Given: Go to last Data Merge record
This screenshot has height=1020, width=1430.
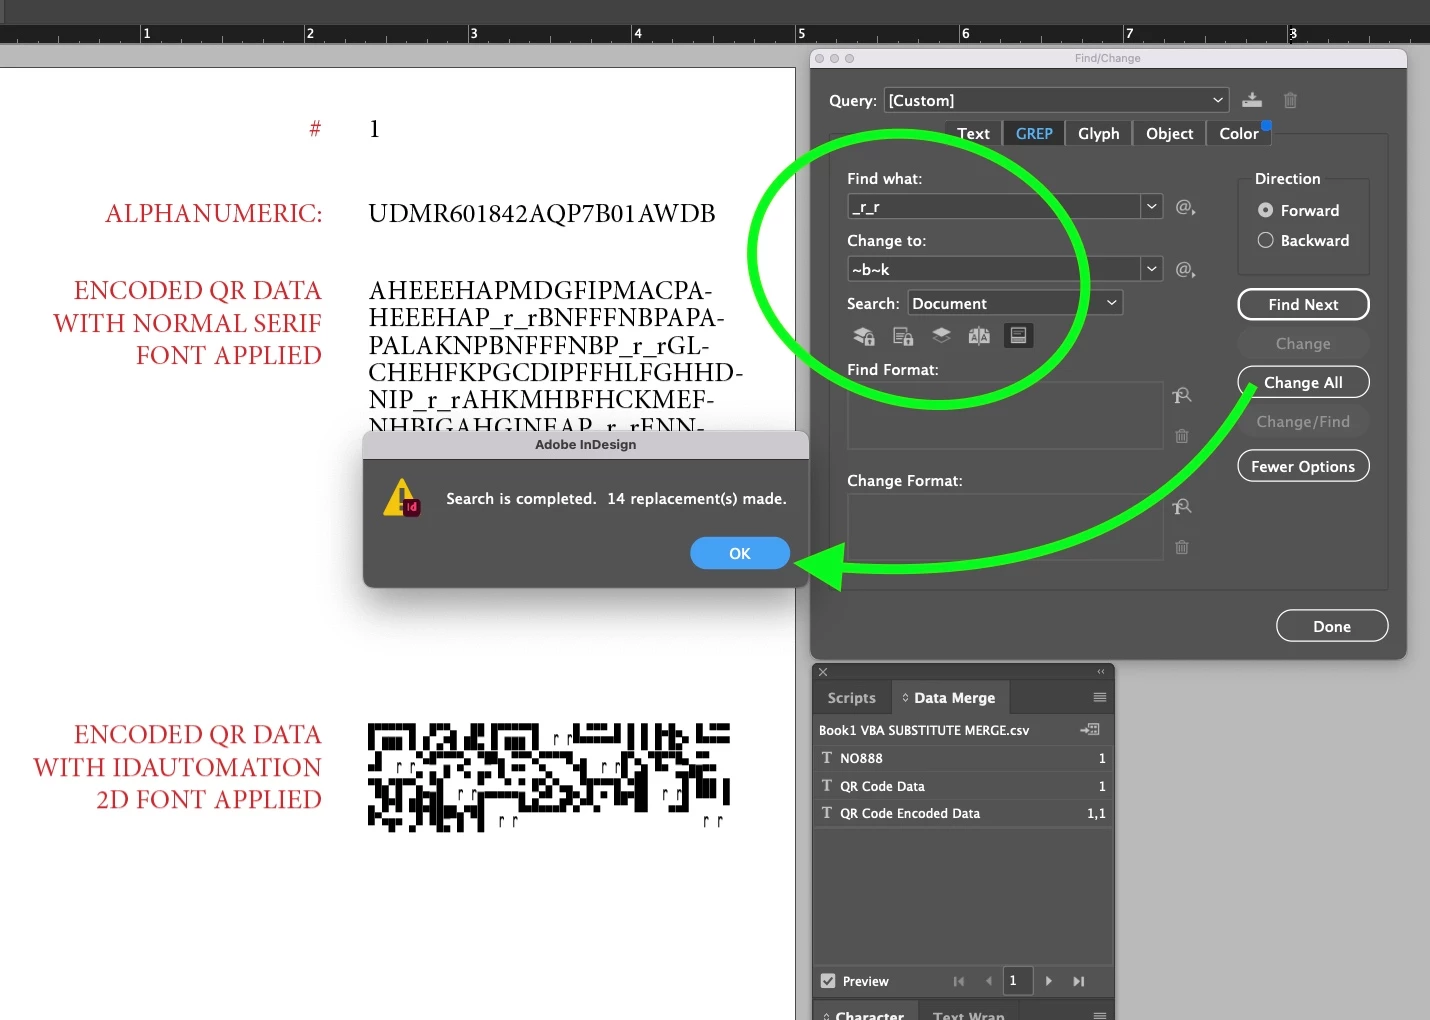Looking at the screenshot, I should 1078,981.
